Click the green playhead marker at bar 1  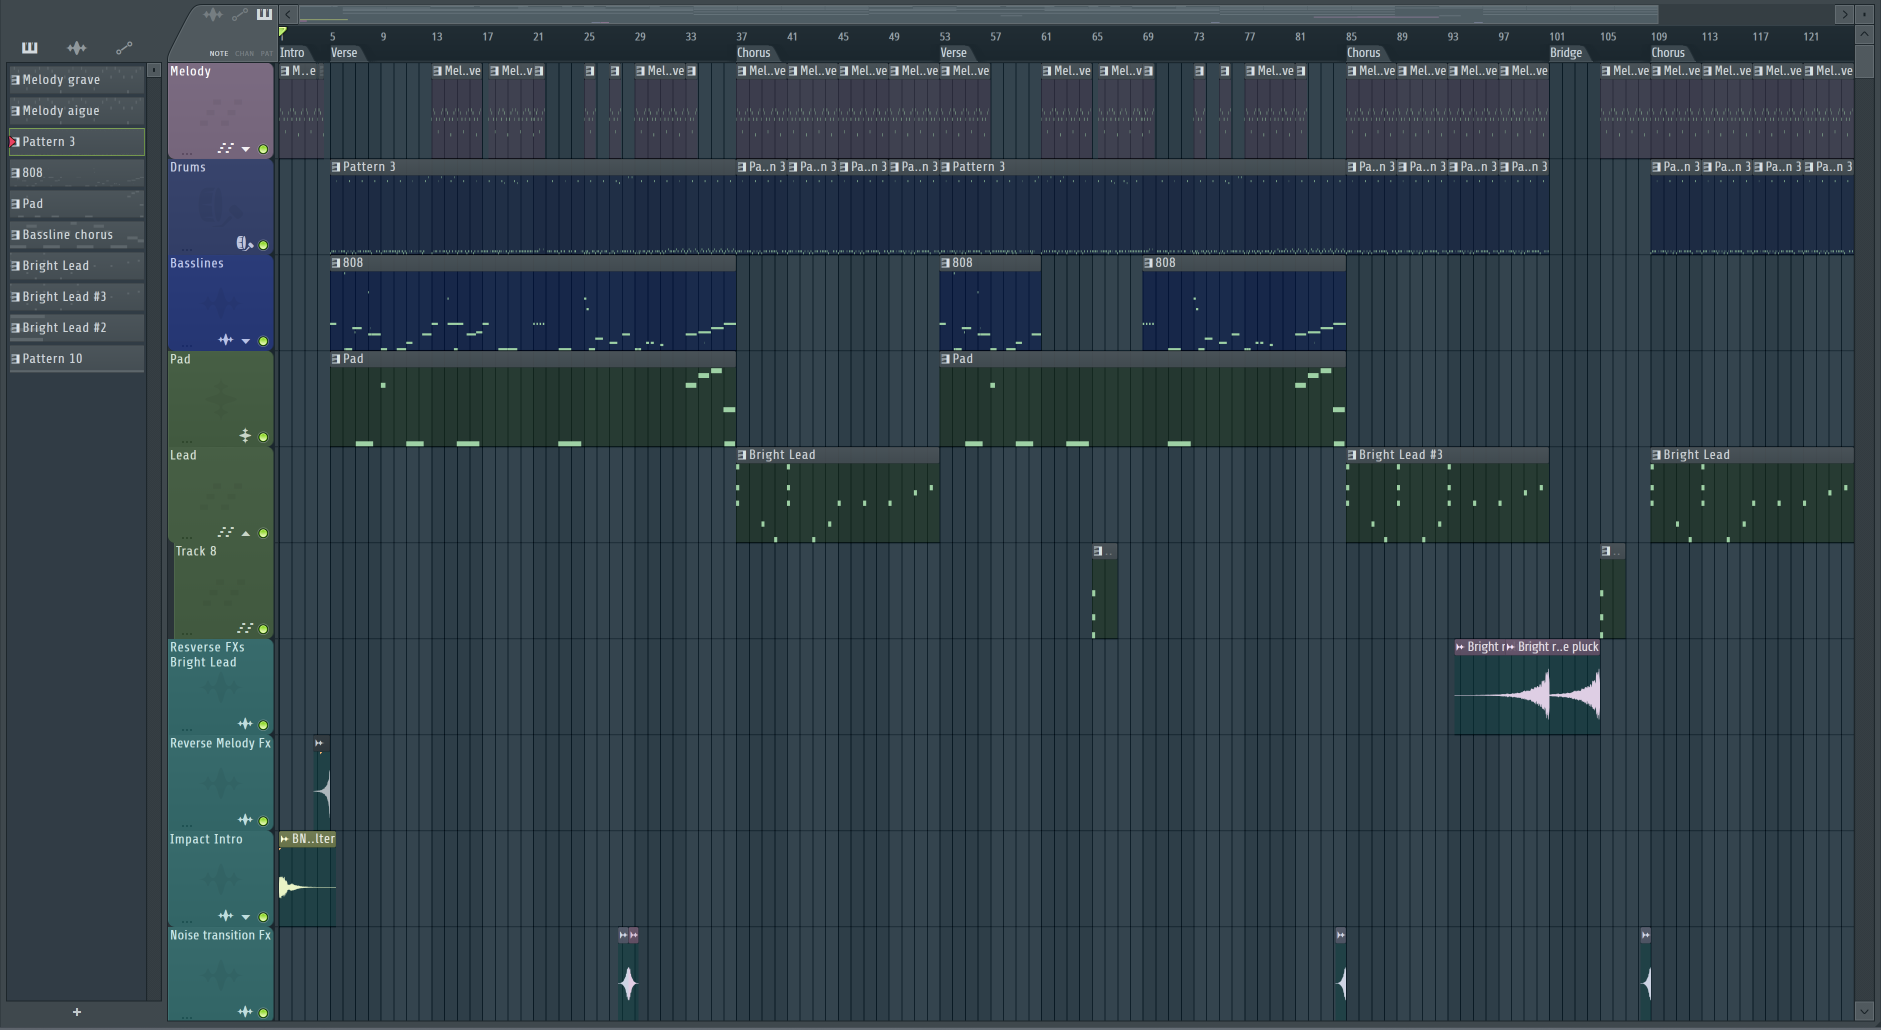283,33
